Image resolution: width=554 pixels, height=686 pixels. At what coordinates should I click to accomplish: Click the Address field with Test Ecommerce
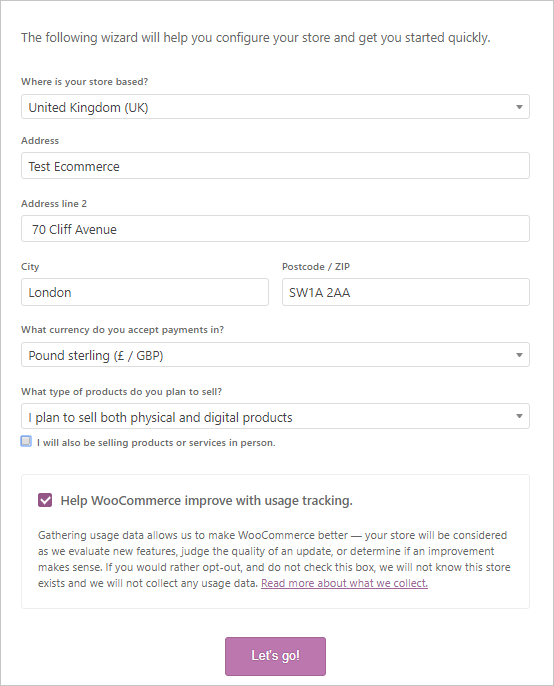[275, 166]
